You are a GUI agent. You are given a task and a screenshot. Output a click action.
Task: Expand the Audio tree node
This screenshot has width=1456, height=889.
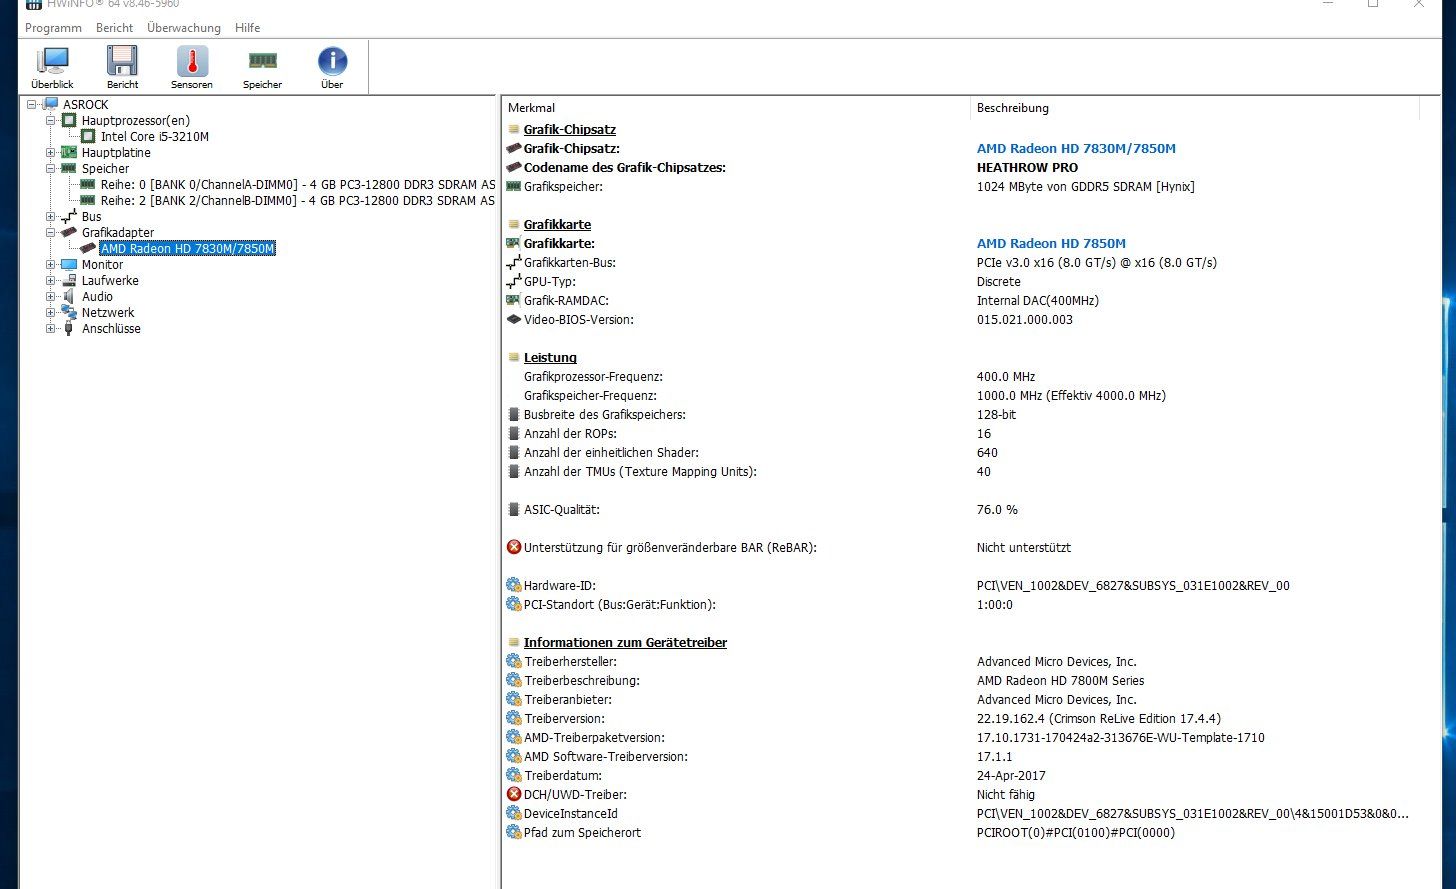pos(51,296)
